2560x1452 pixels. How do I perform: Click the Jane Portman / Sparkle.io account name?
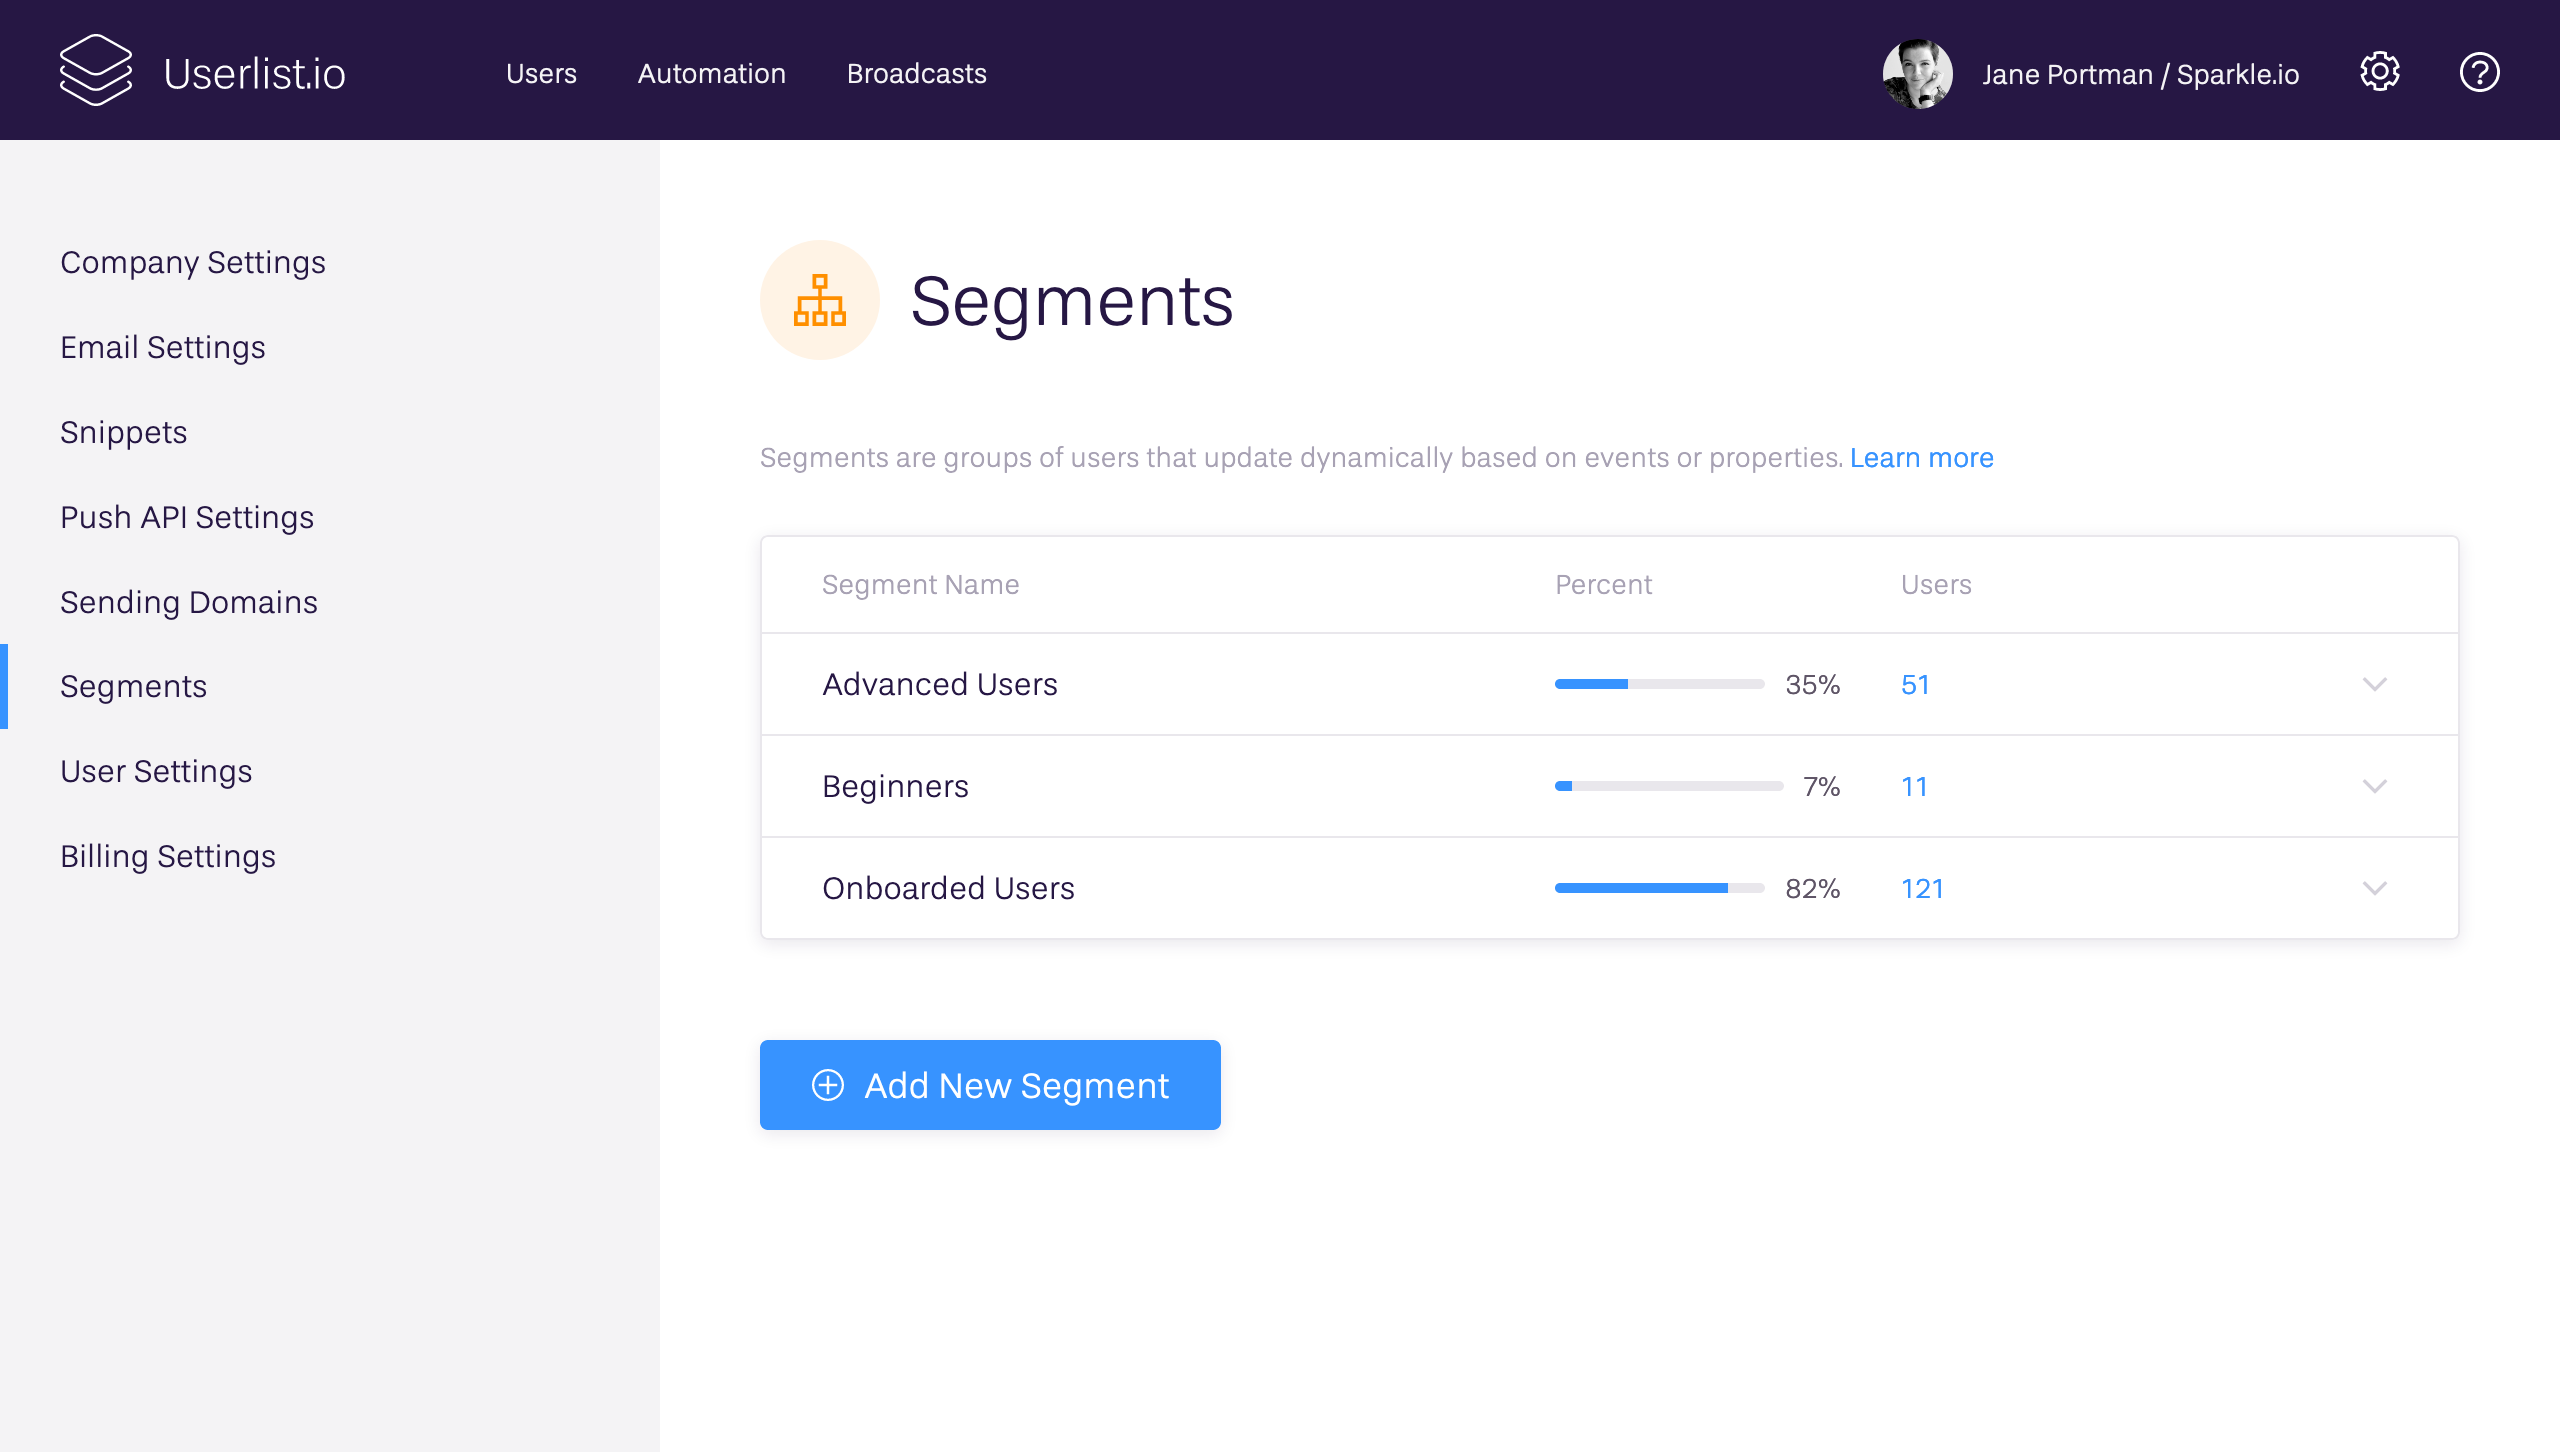pyautogui.click(x=2140, y=75)
